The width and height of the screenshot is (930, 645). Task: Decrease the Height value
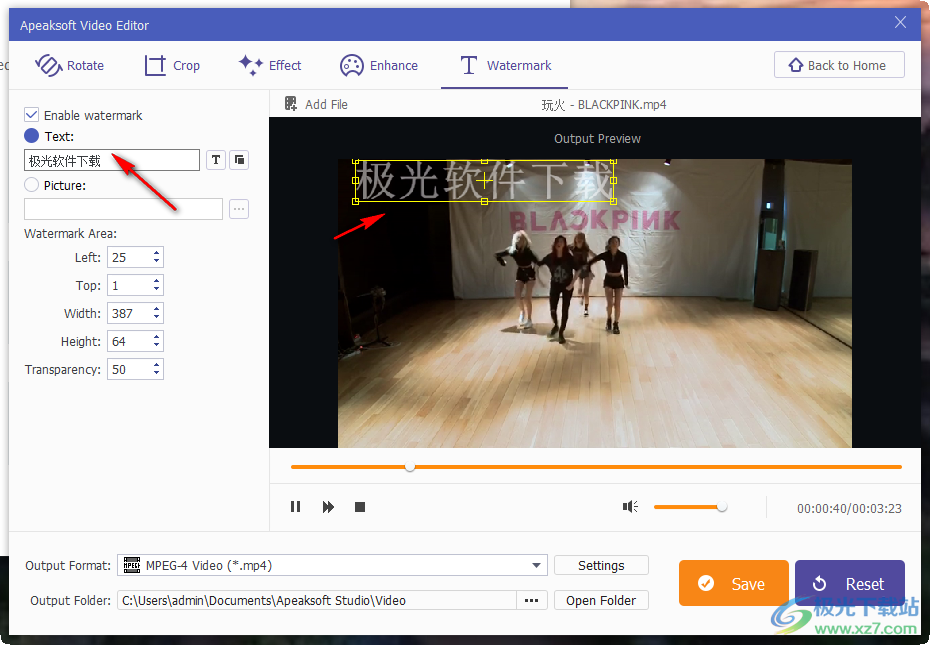[x=157, y=346]
